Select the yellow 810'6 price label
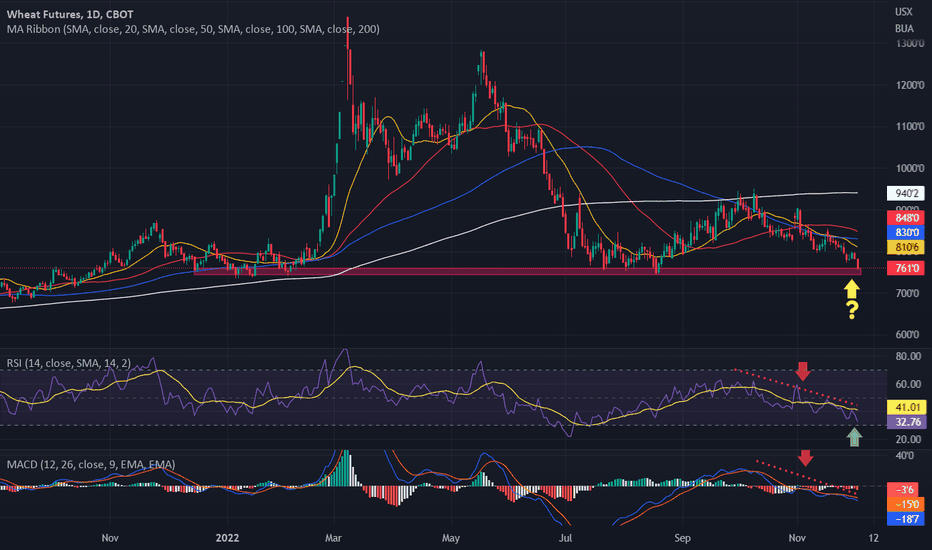The height and width of the screenshot is (550, 932). (906, 247)
